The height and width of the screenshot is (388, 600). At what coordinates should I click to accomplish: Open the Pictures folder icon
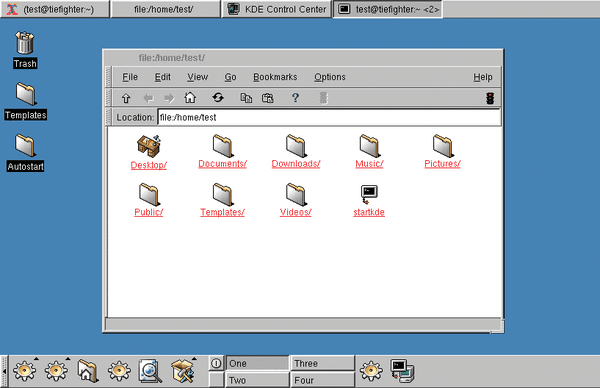coord(443,146)
